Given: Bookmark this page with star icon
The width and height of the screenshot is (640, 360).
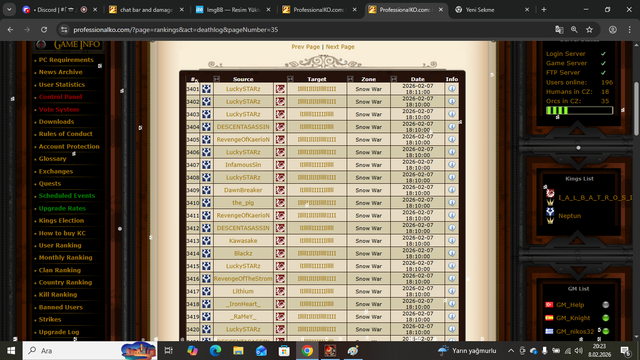Looking at the screenshot, I should click(589, 29).
